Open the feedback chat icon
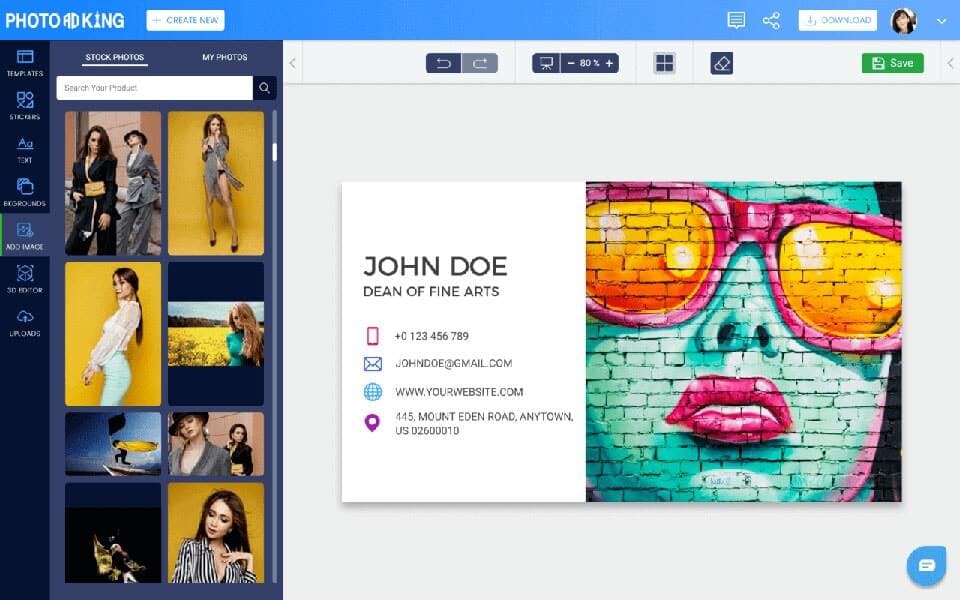Screen dimensions: 960x600 736,19
